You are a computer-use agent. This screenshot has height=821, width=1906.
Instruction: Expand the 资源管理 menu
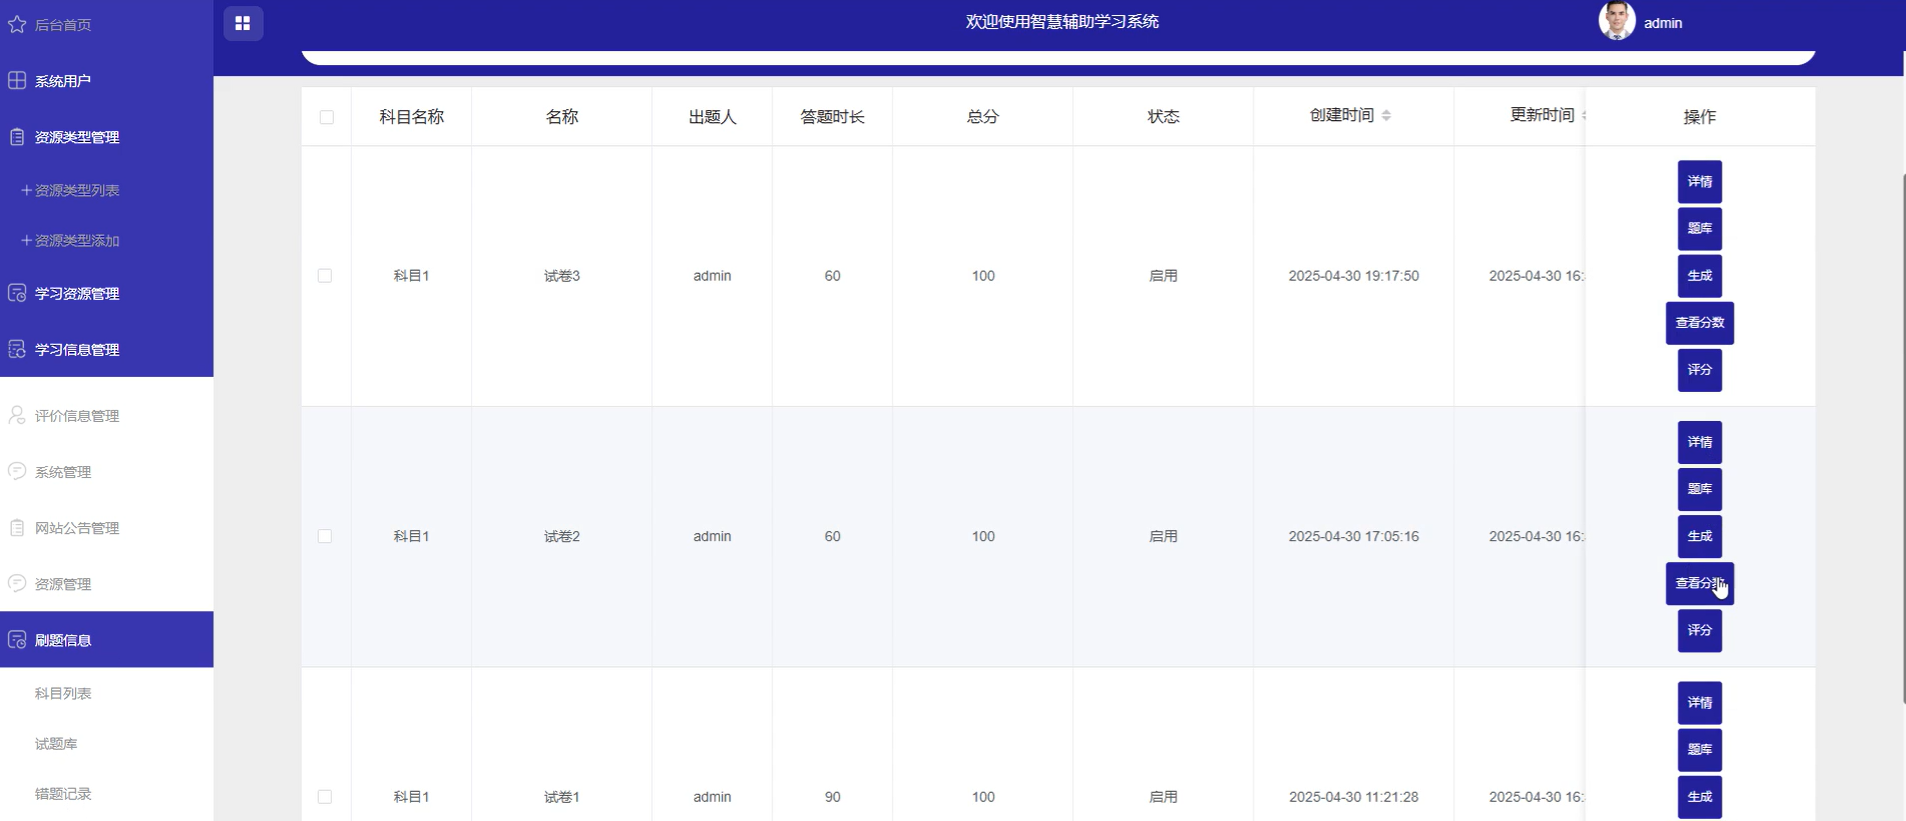(106, 583)
